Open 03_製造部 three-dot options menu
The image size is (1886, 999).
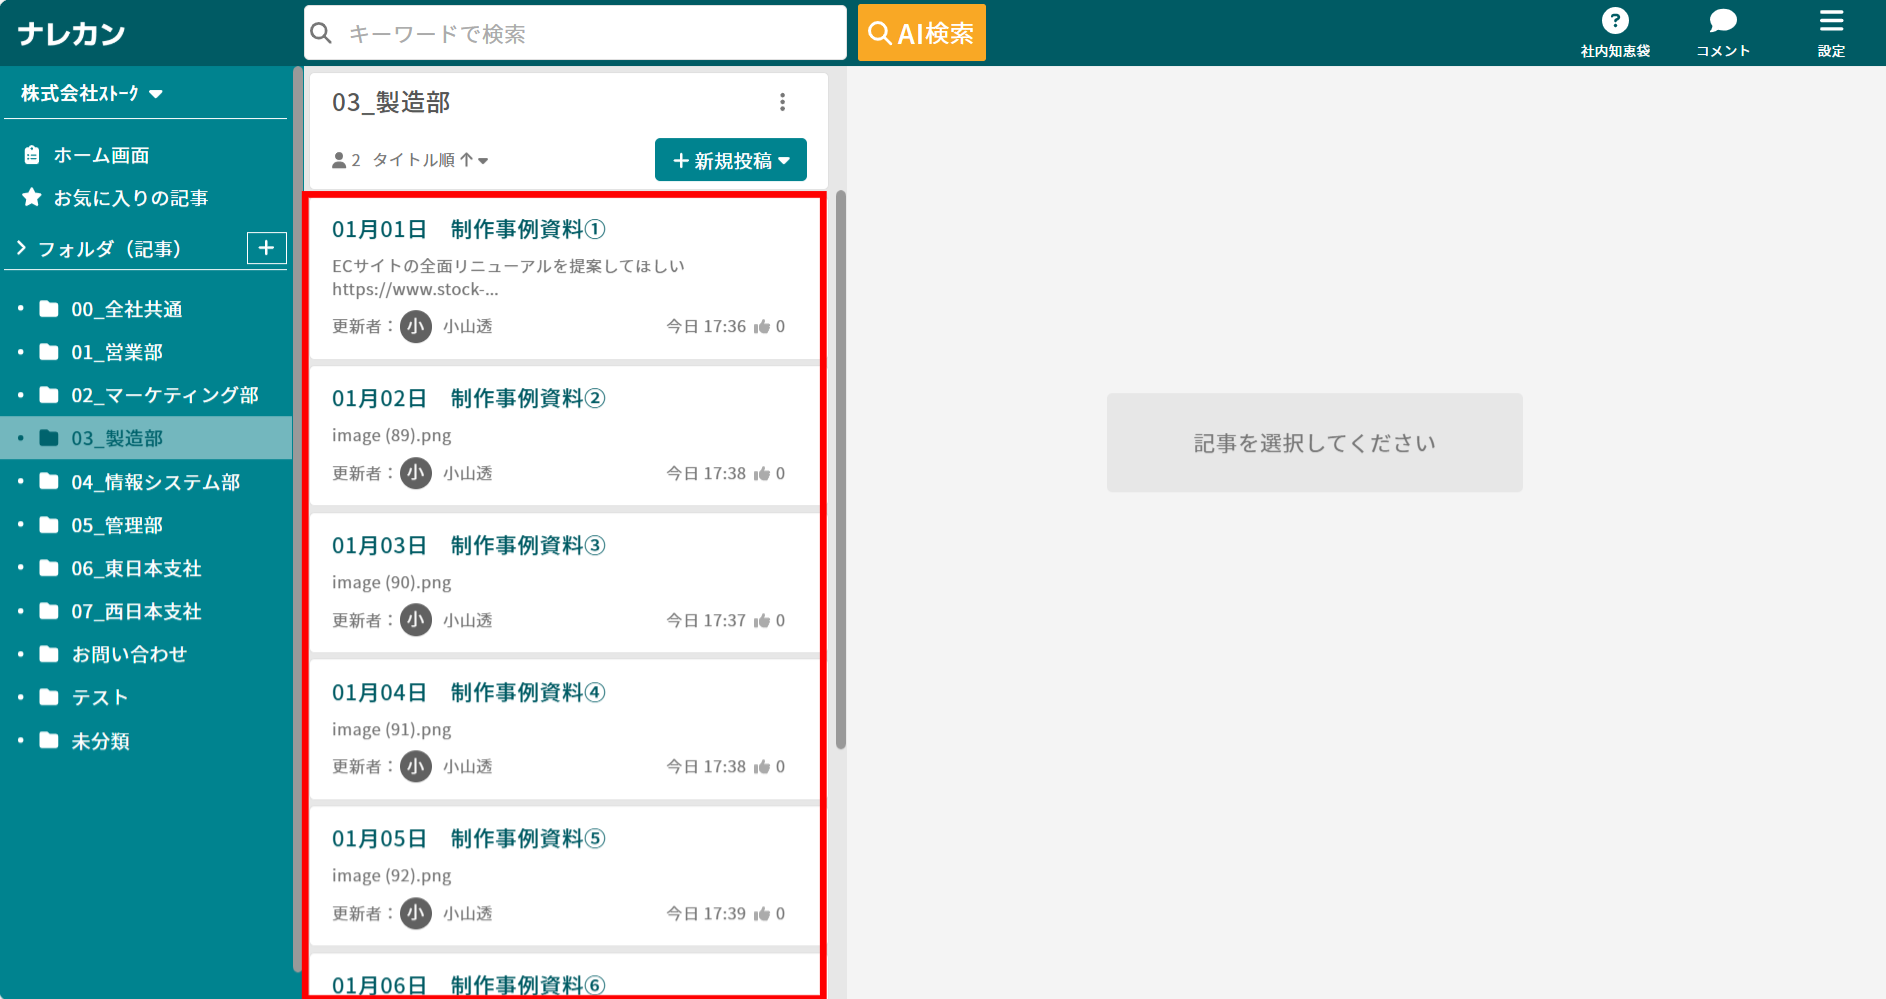(x=784, y=101)
